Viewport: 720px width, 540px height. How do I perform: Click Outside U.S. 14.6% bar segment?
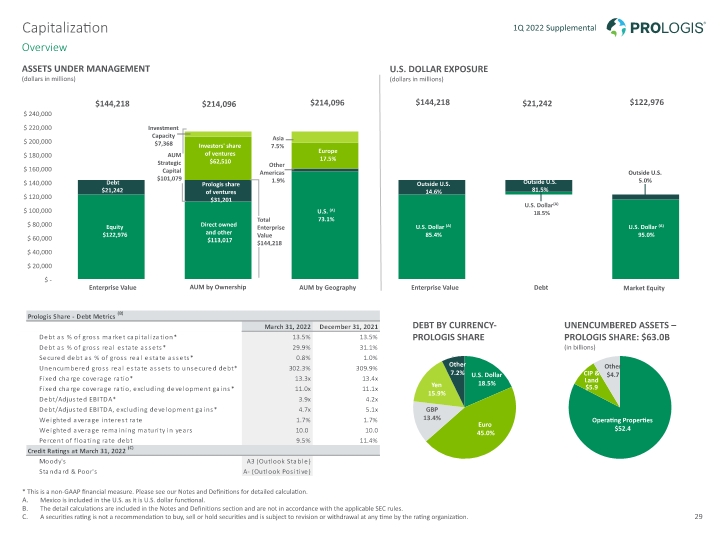[x=432, y=187]
